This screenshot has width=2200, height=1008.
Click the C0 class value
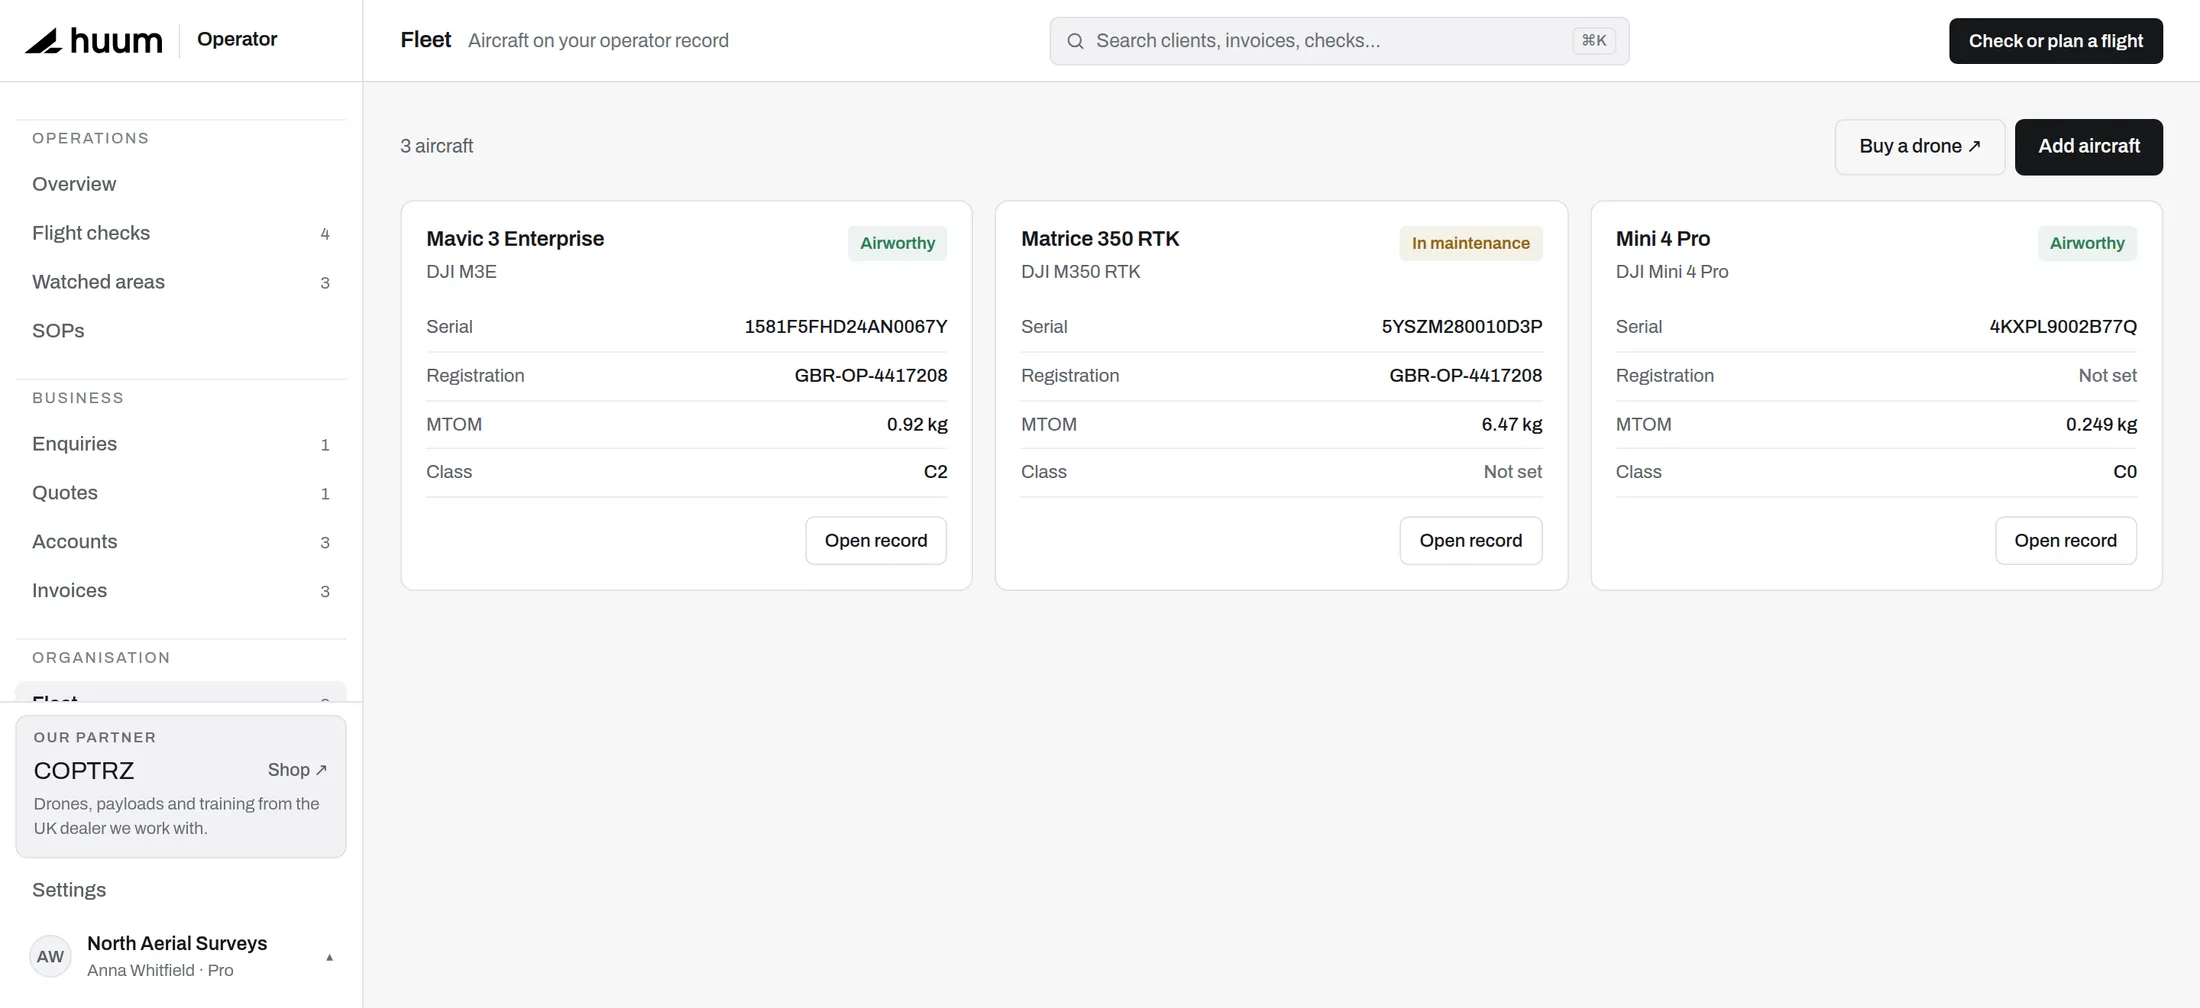click(2125, 472)
